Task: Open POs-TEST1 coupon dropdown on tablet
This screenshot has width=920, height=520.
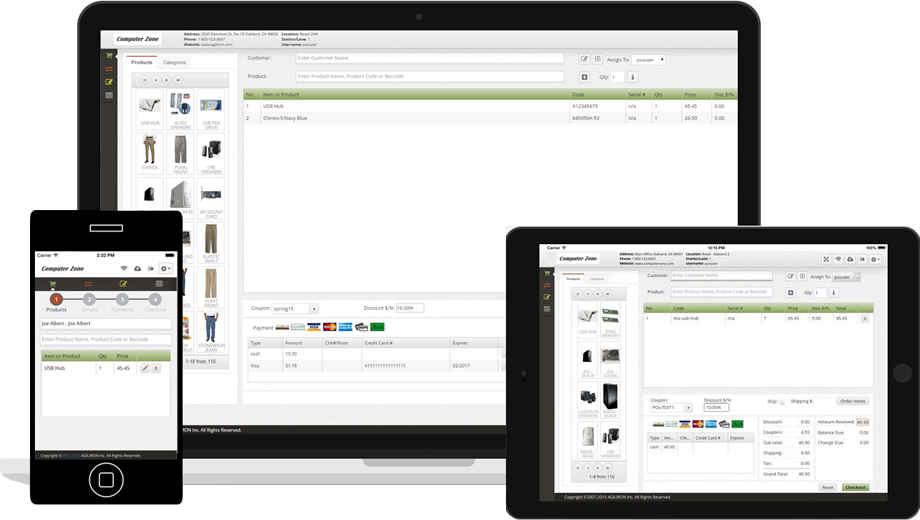Action: click(x=672, y=407)
